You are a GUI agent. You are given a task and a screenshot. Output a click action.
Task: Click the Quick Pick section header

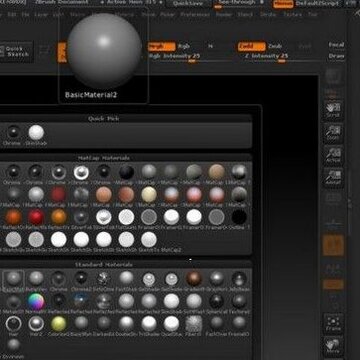pyautogui.click(x=104, y=118)
